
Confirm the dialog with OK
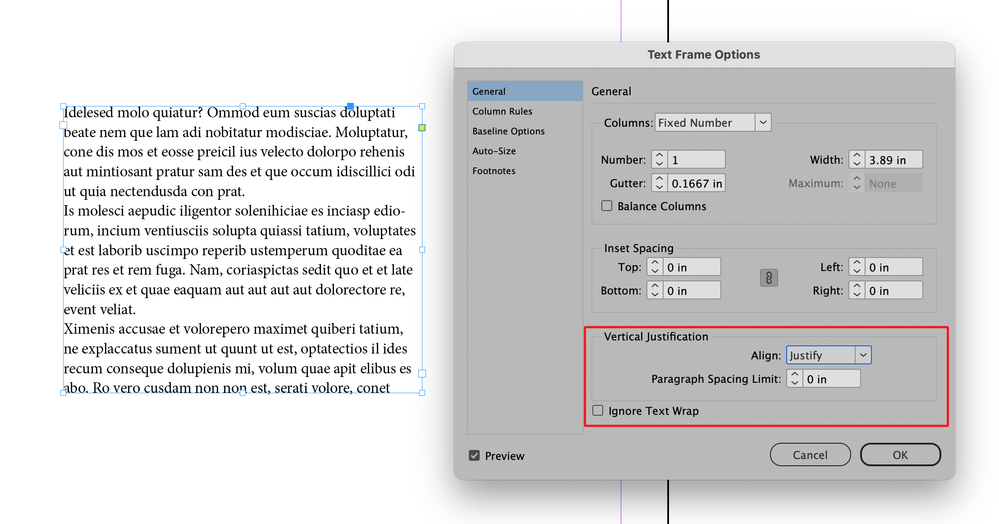[x=900, y=455]
